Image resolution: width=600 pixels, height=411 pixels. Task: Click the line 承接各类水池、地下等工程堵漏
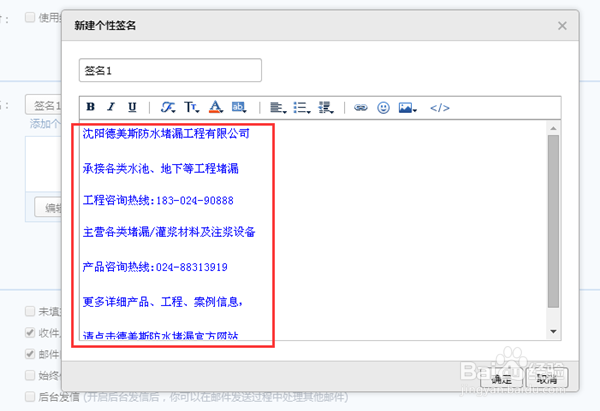coord(161,168)
